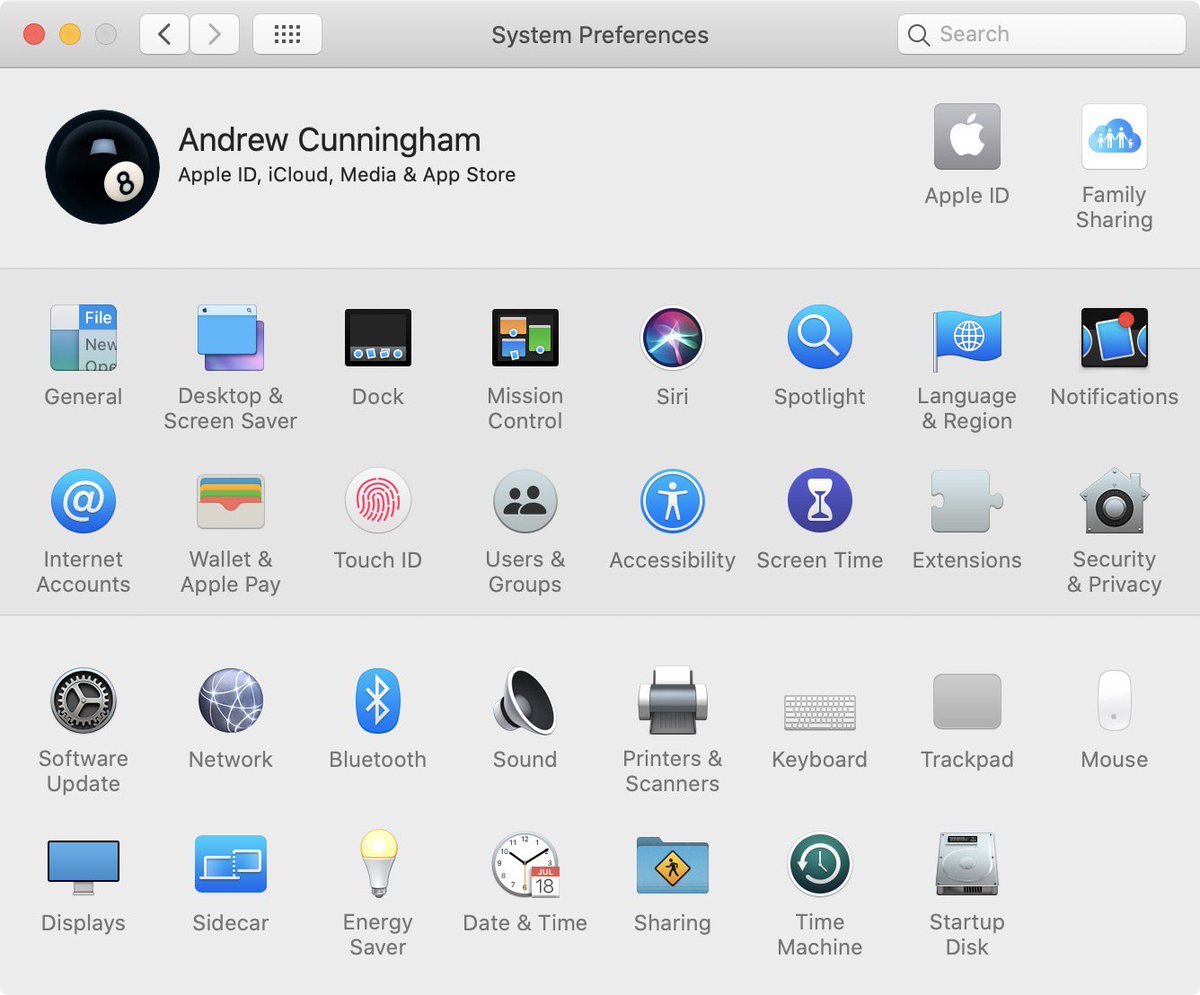Open Mouse preferences

(x=1114, y=701)
